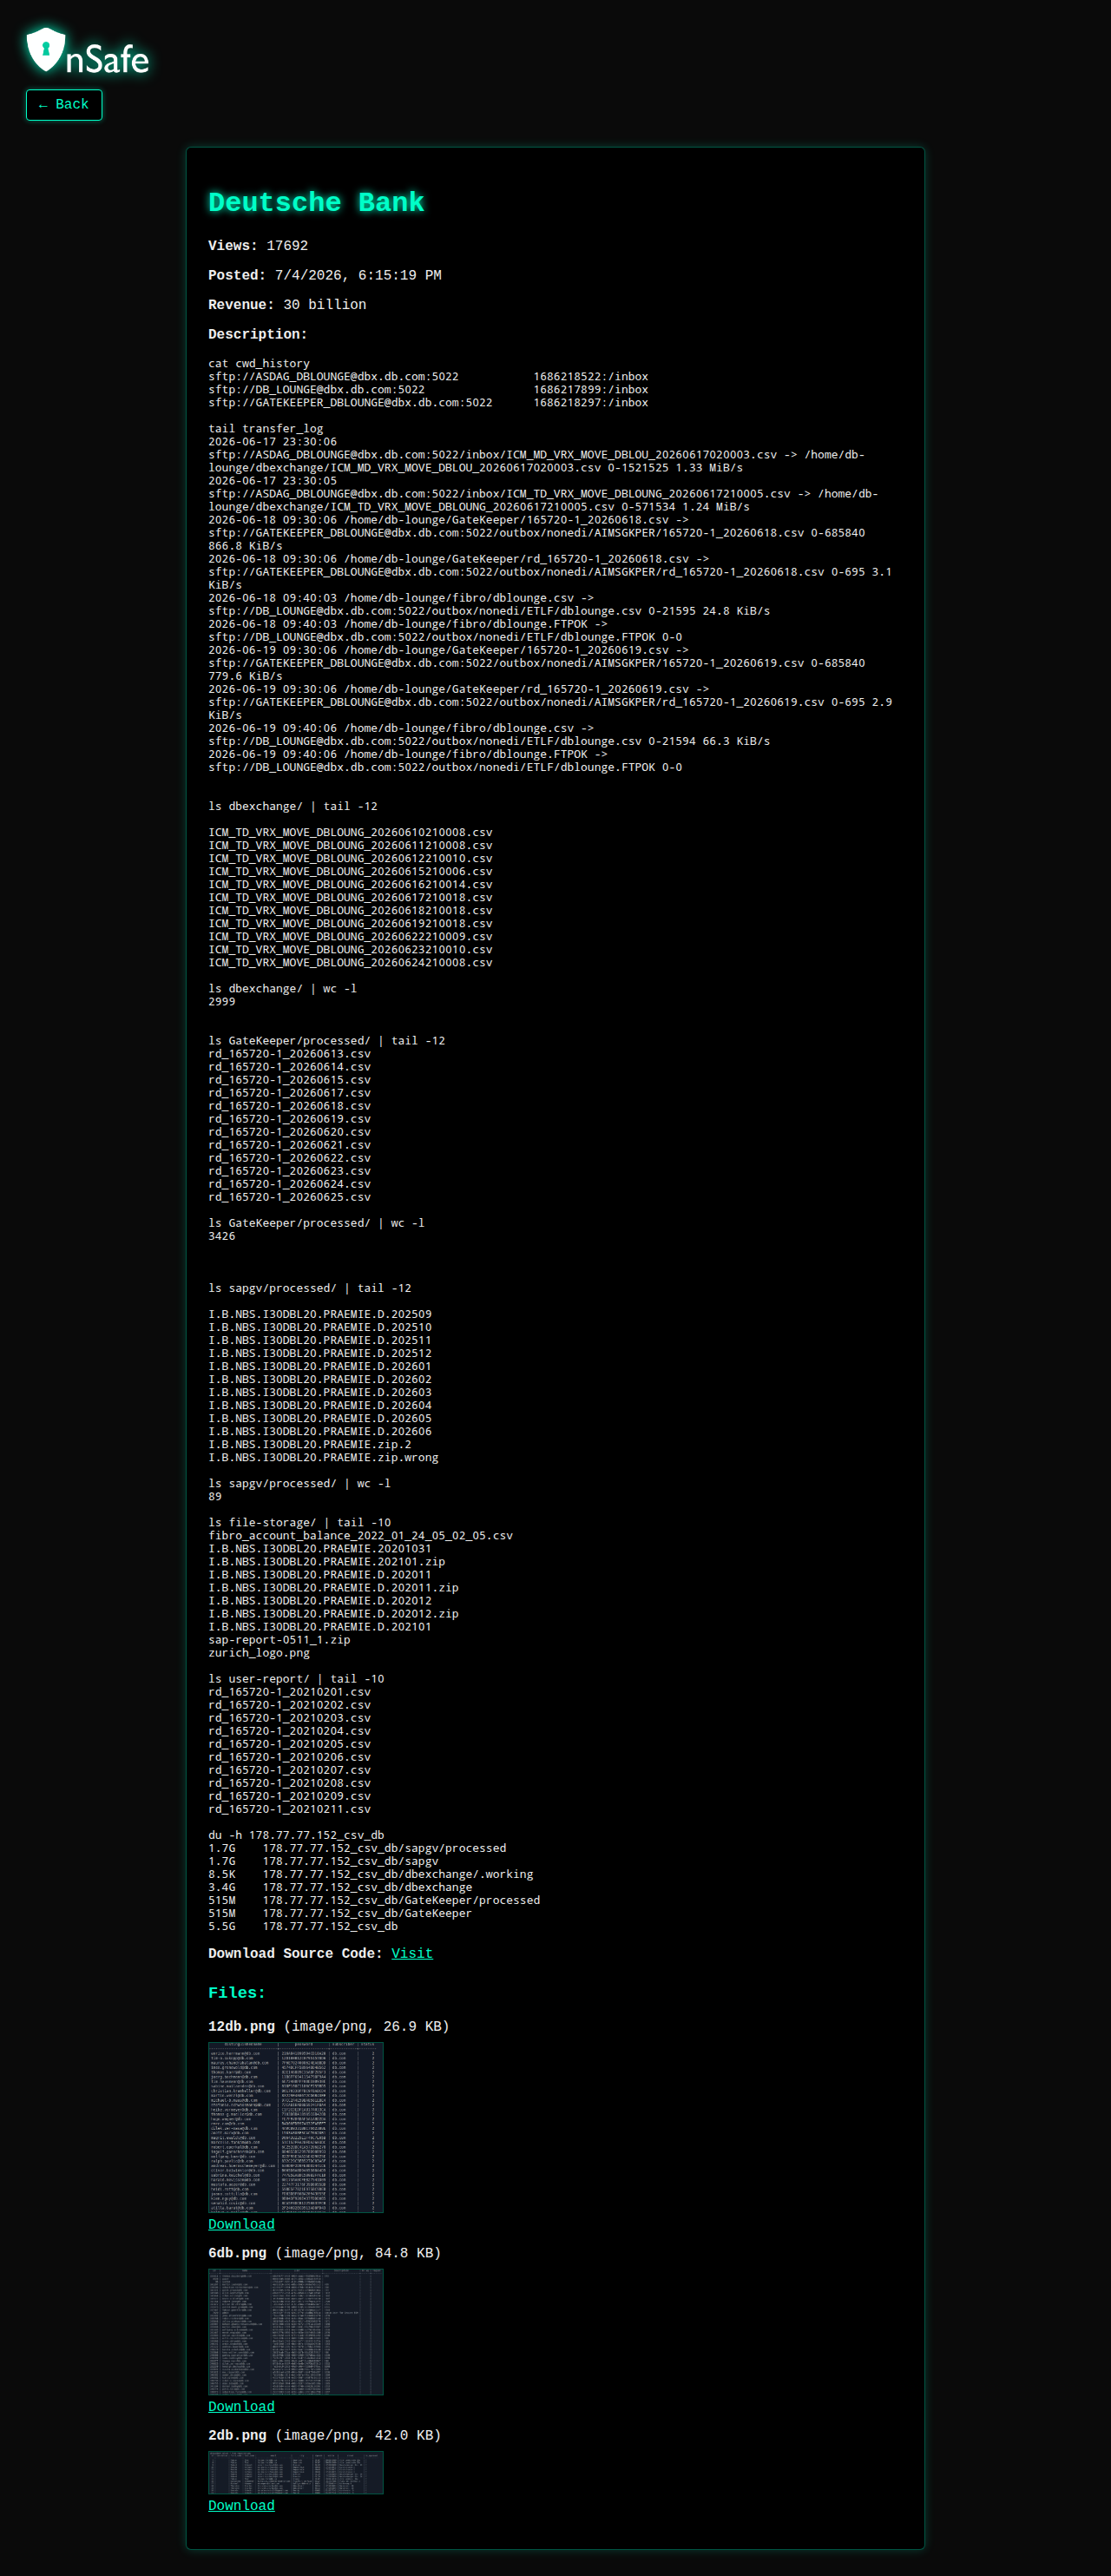Viewport: 1111px width, 2576px height.
Task: Click the Deutsche Bank heading
Action: (x=316, y=202)
